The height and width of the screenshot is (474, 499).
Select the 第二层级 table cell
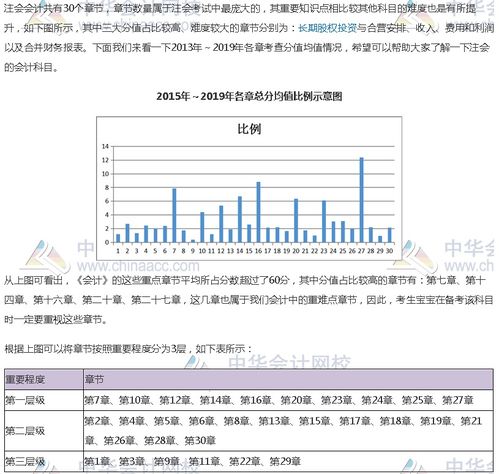tap(44, 431)
